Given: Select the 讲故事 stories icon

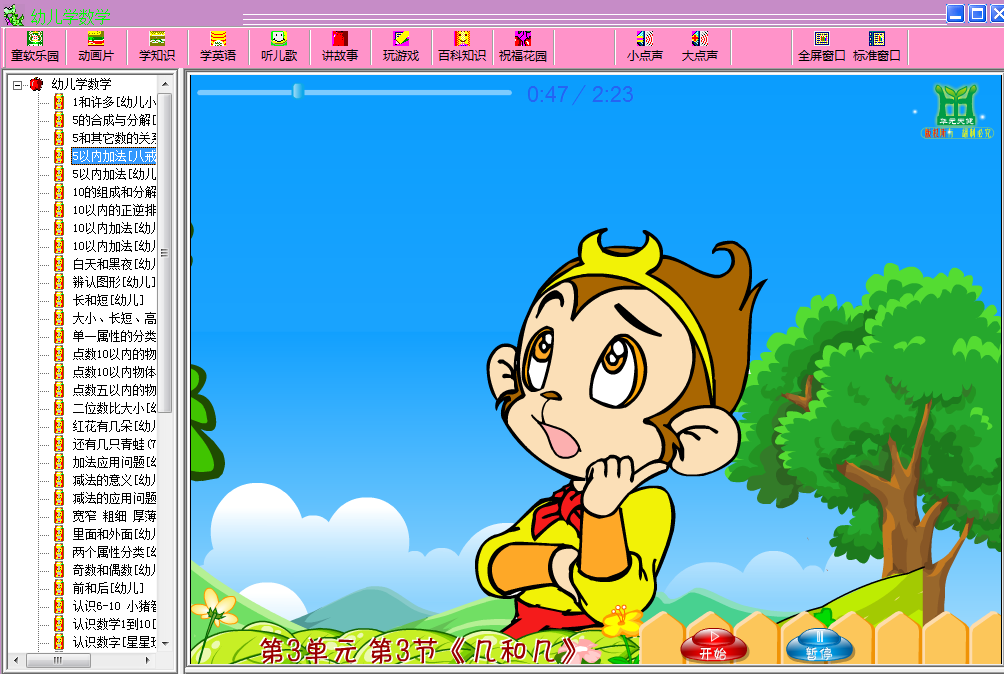Looking at the screenshot, I should pyautogui.click(x=339, y=47).
